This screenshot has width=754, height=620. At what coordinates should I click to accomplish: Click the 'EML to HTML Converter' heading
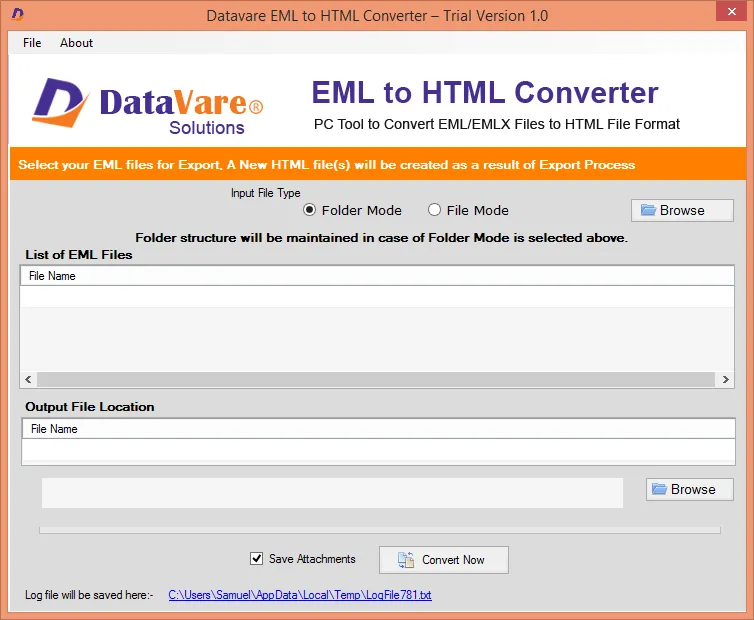point(485,92)
